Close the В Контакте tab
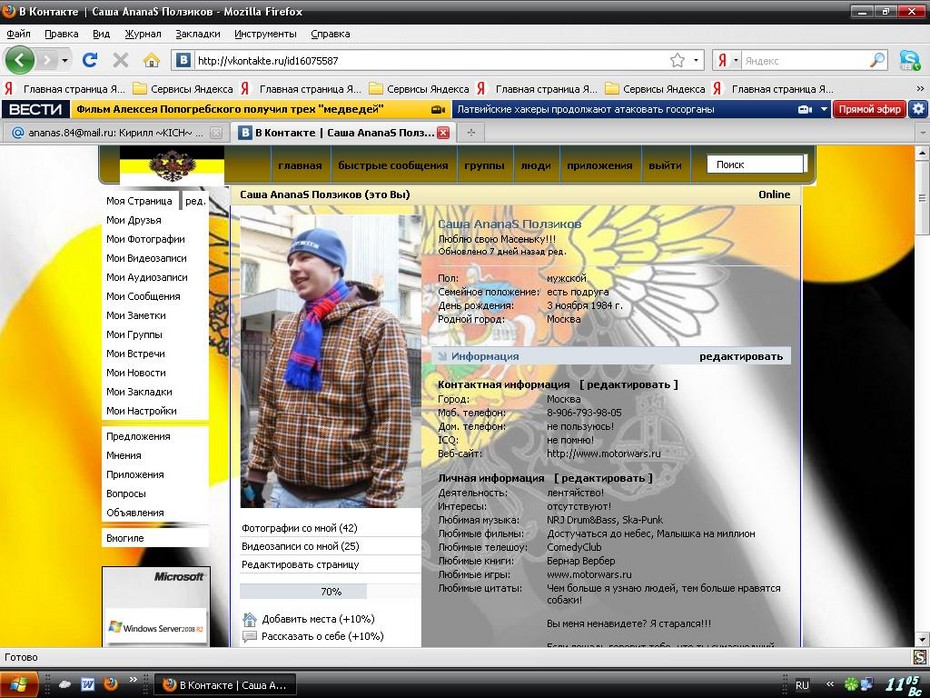930x698 pixels. pyautogui.click(x=443, y=133)
